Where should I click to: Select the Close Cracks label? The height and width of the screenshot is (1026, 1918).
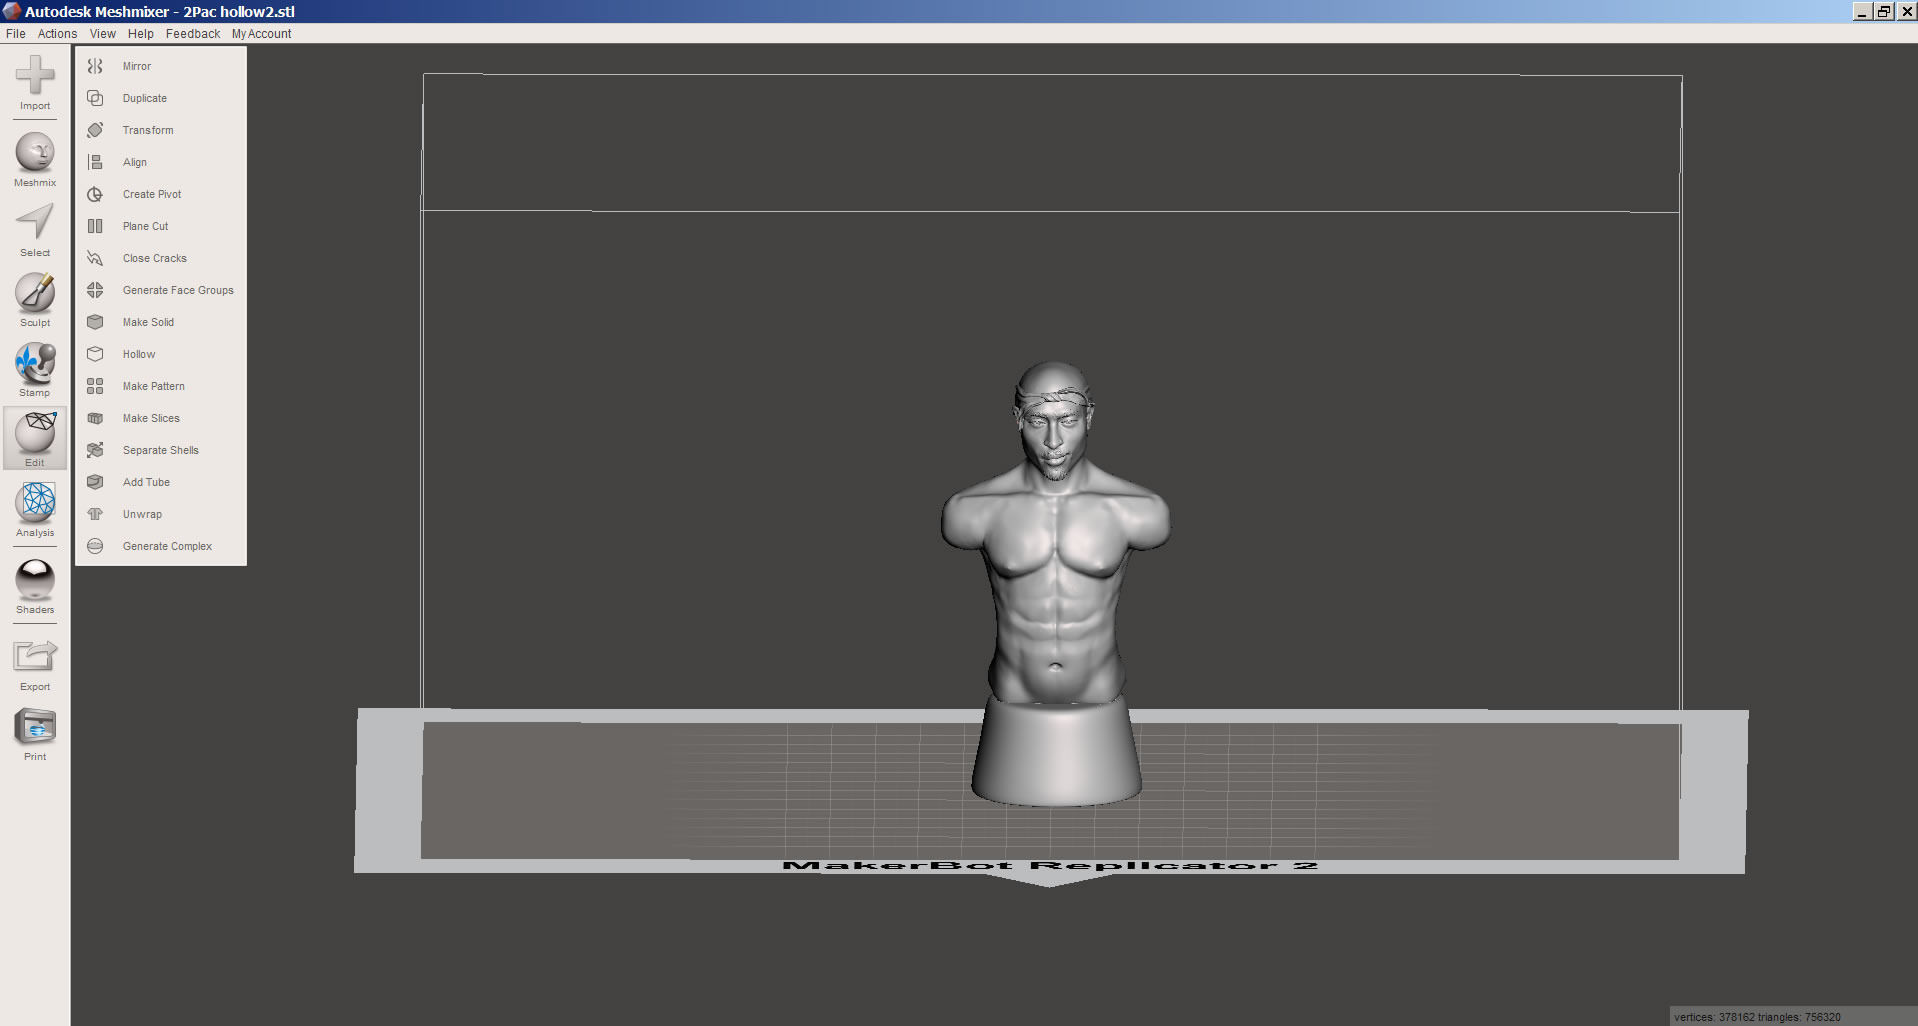tap(155, 258)
